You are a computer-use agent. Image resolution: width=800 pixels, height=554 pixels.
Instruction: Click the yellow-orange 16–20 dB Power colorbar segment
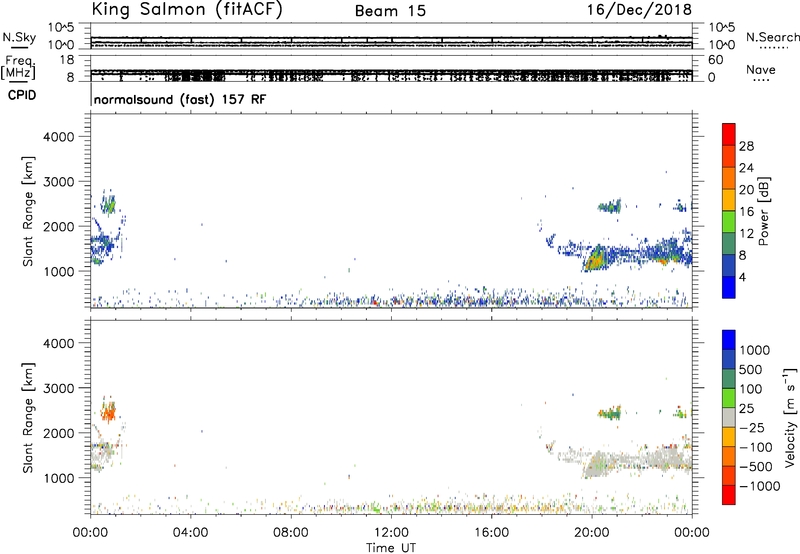[x=729, y=200]
